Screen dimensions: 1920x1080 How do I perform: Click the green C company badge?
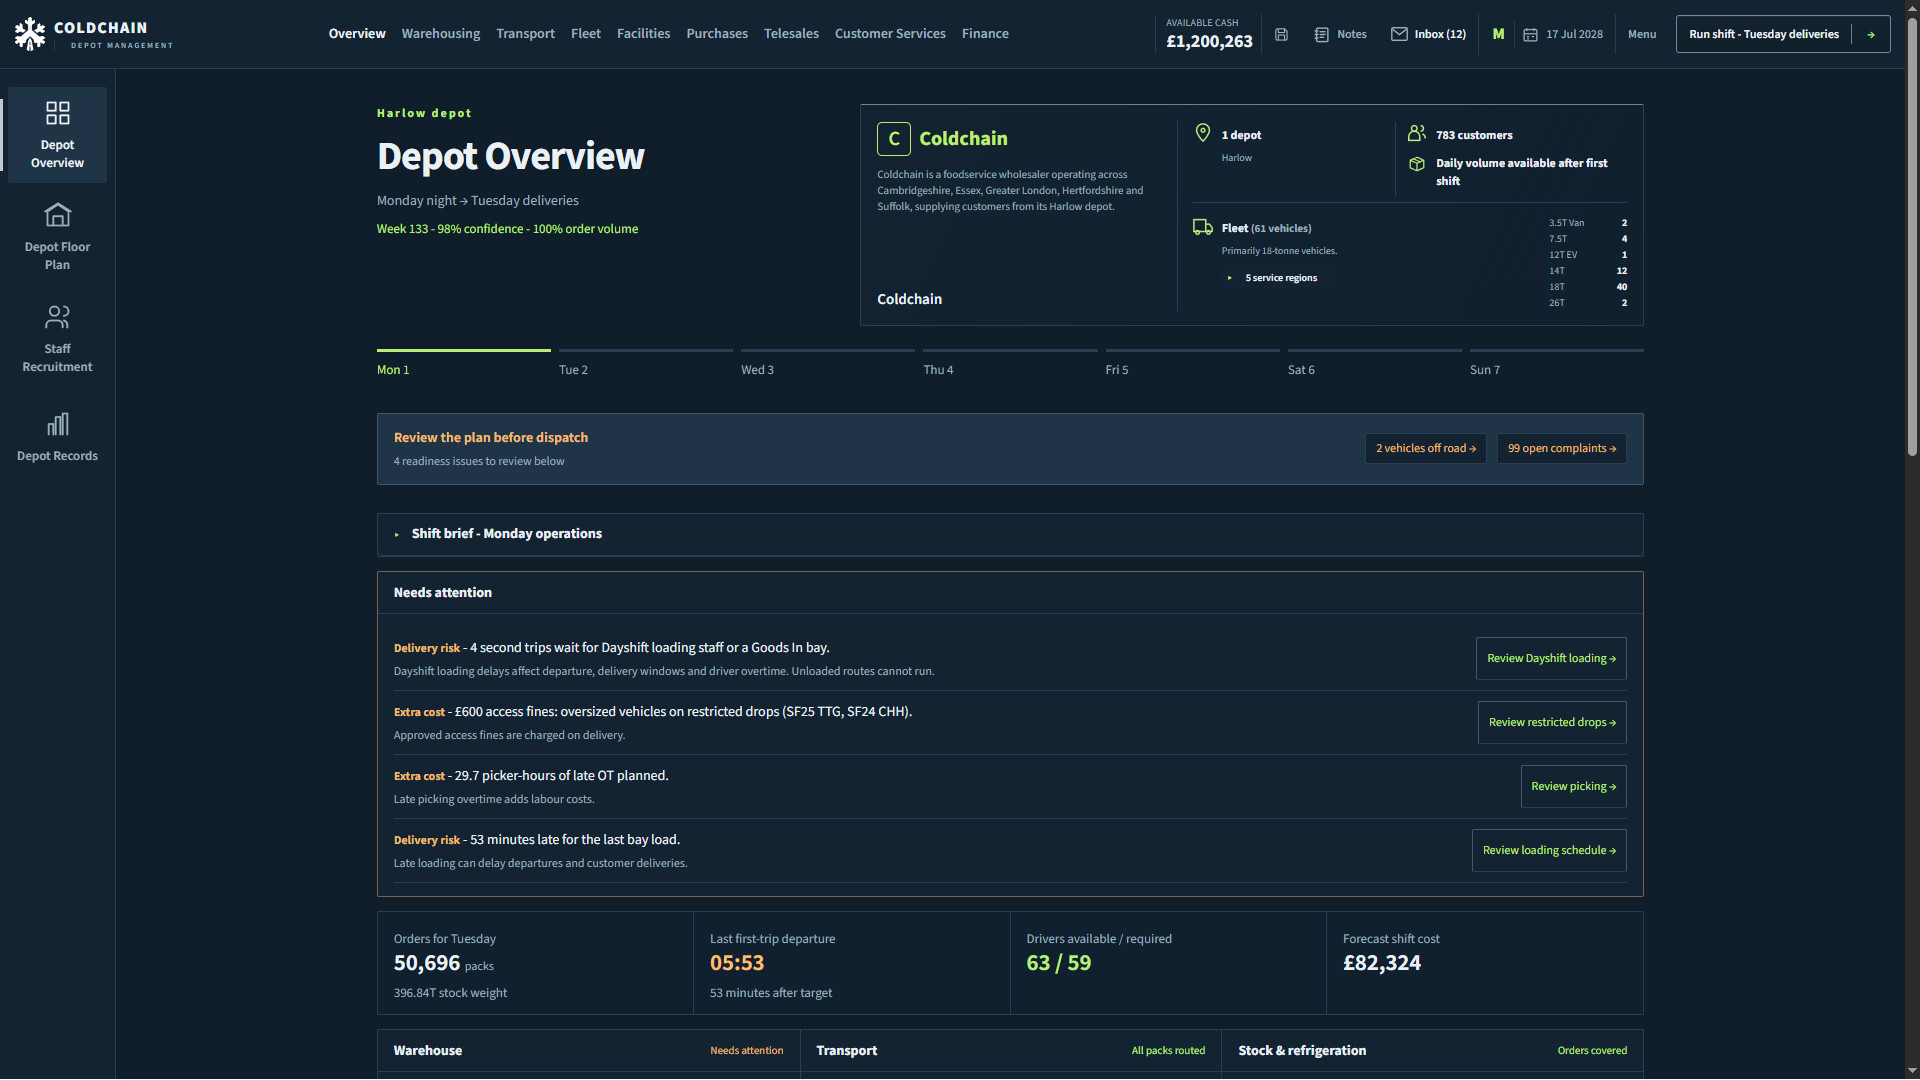[894, 139]
